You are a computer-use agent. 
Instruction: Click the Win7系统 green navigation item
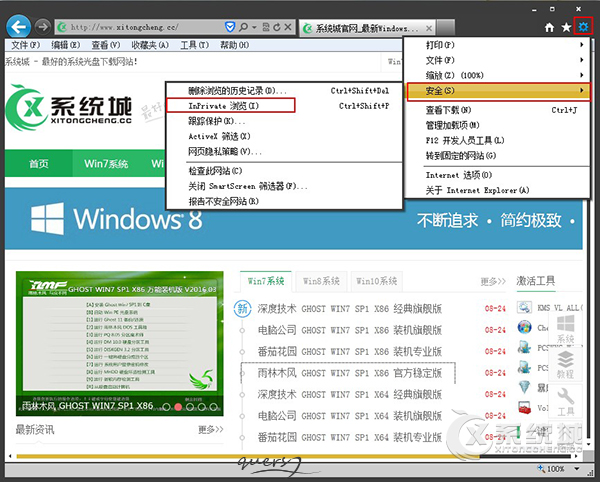[x=106, y=163]
